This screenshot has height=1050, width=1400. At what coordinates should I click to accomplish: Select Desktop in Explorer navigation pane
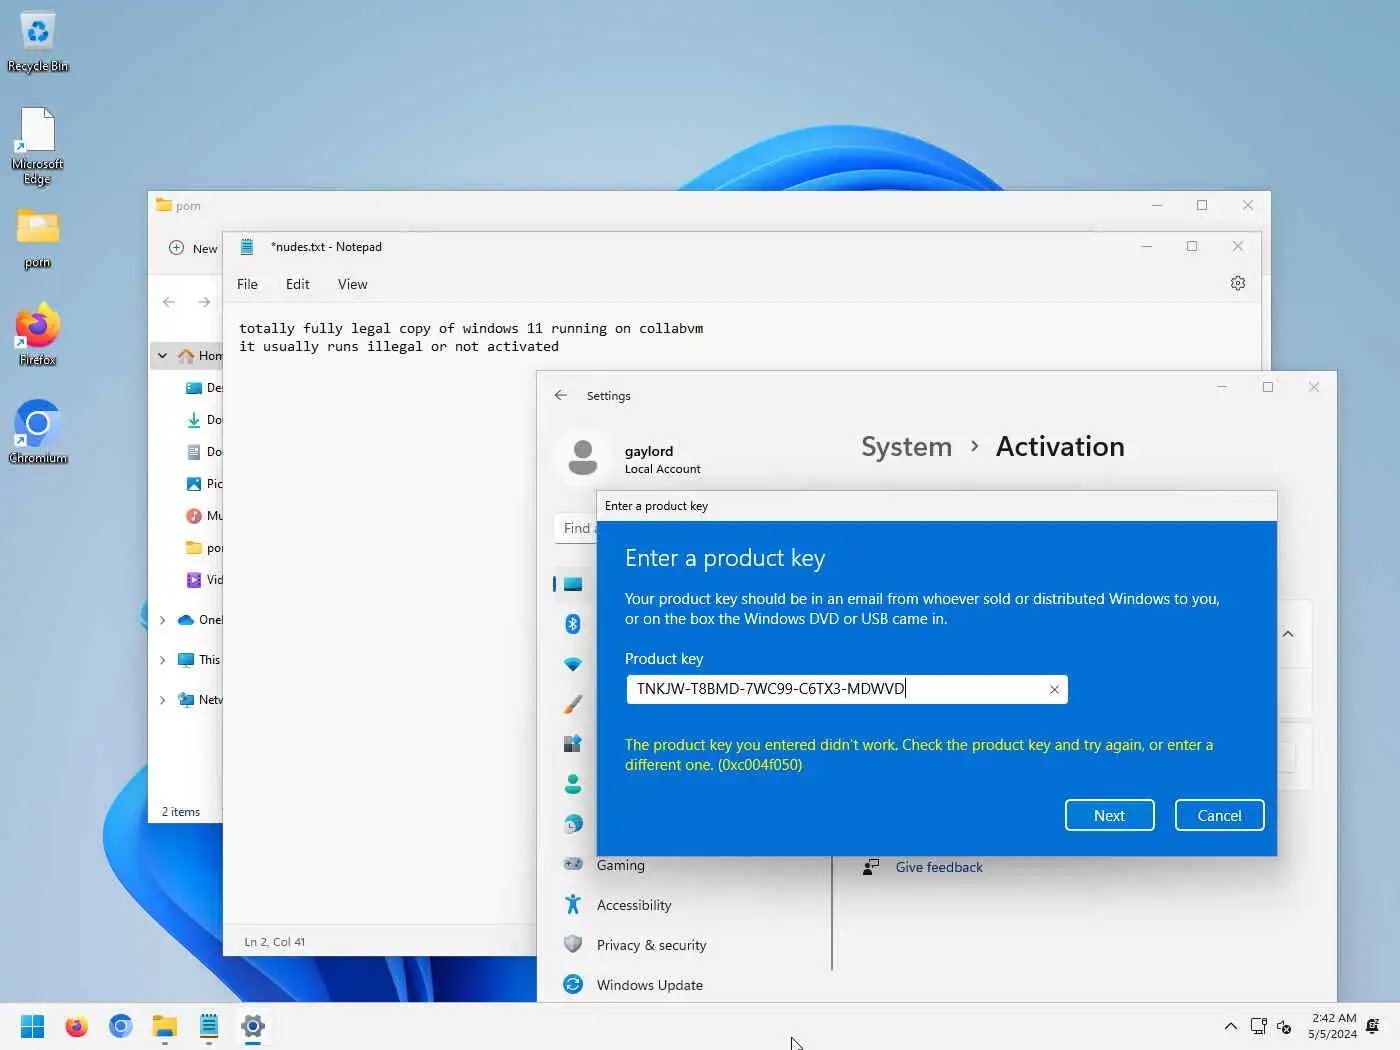click(x=205, y=388)
